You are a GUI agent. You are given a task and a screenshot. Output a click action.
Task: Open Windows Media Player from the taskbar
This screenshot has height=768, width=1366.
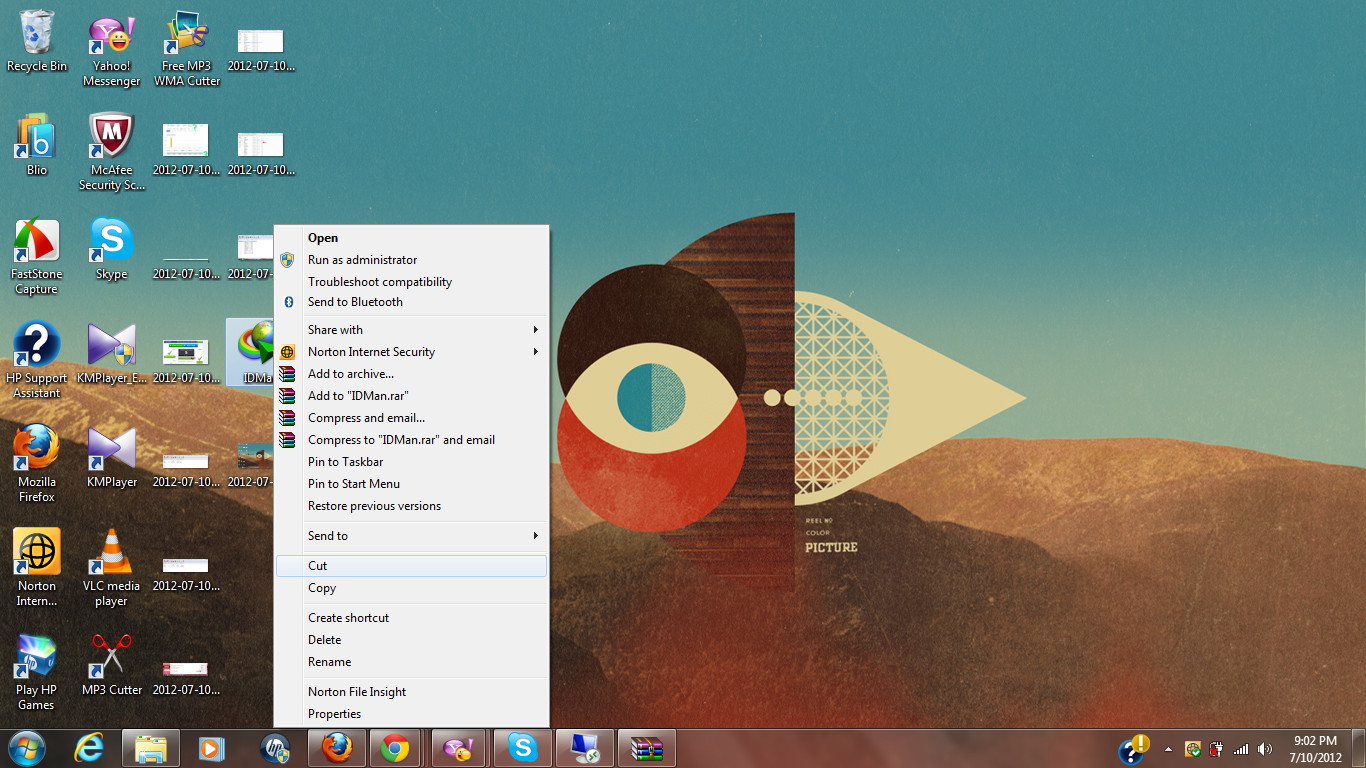(x=212, y=748)
